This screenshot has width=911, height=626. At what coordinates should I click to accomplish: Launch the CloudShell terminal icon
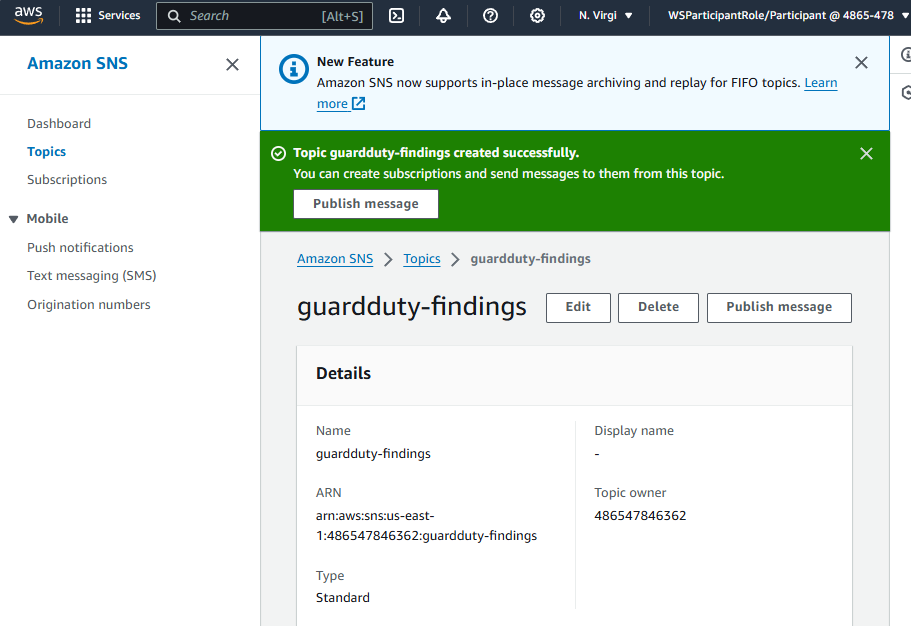(396, 16)
